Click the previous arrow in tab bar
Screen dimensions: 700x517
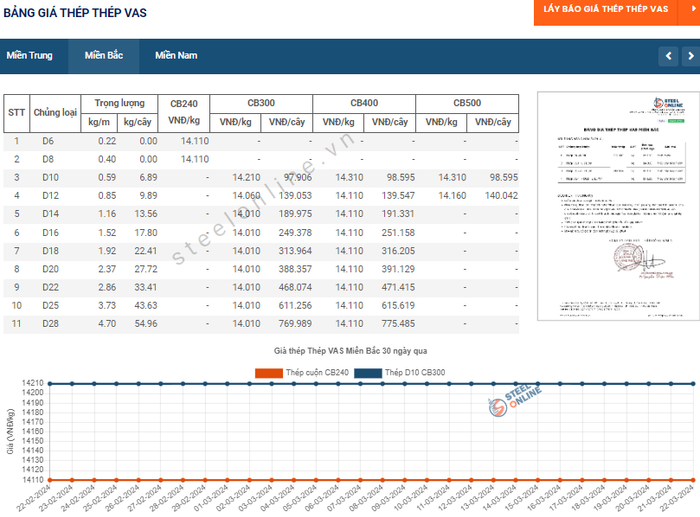pos(668,56)
